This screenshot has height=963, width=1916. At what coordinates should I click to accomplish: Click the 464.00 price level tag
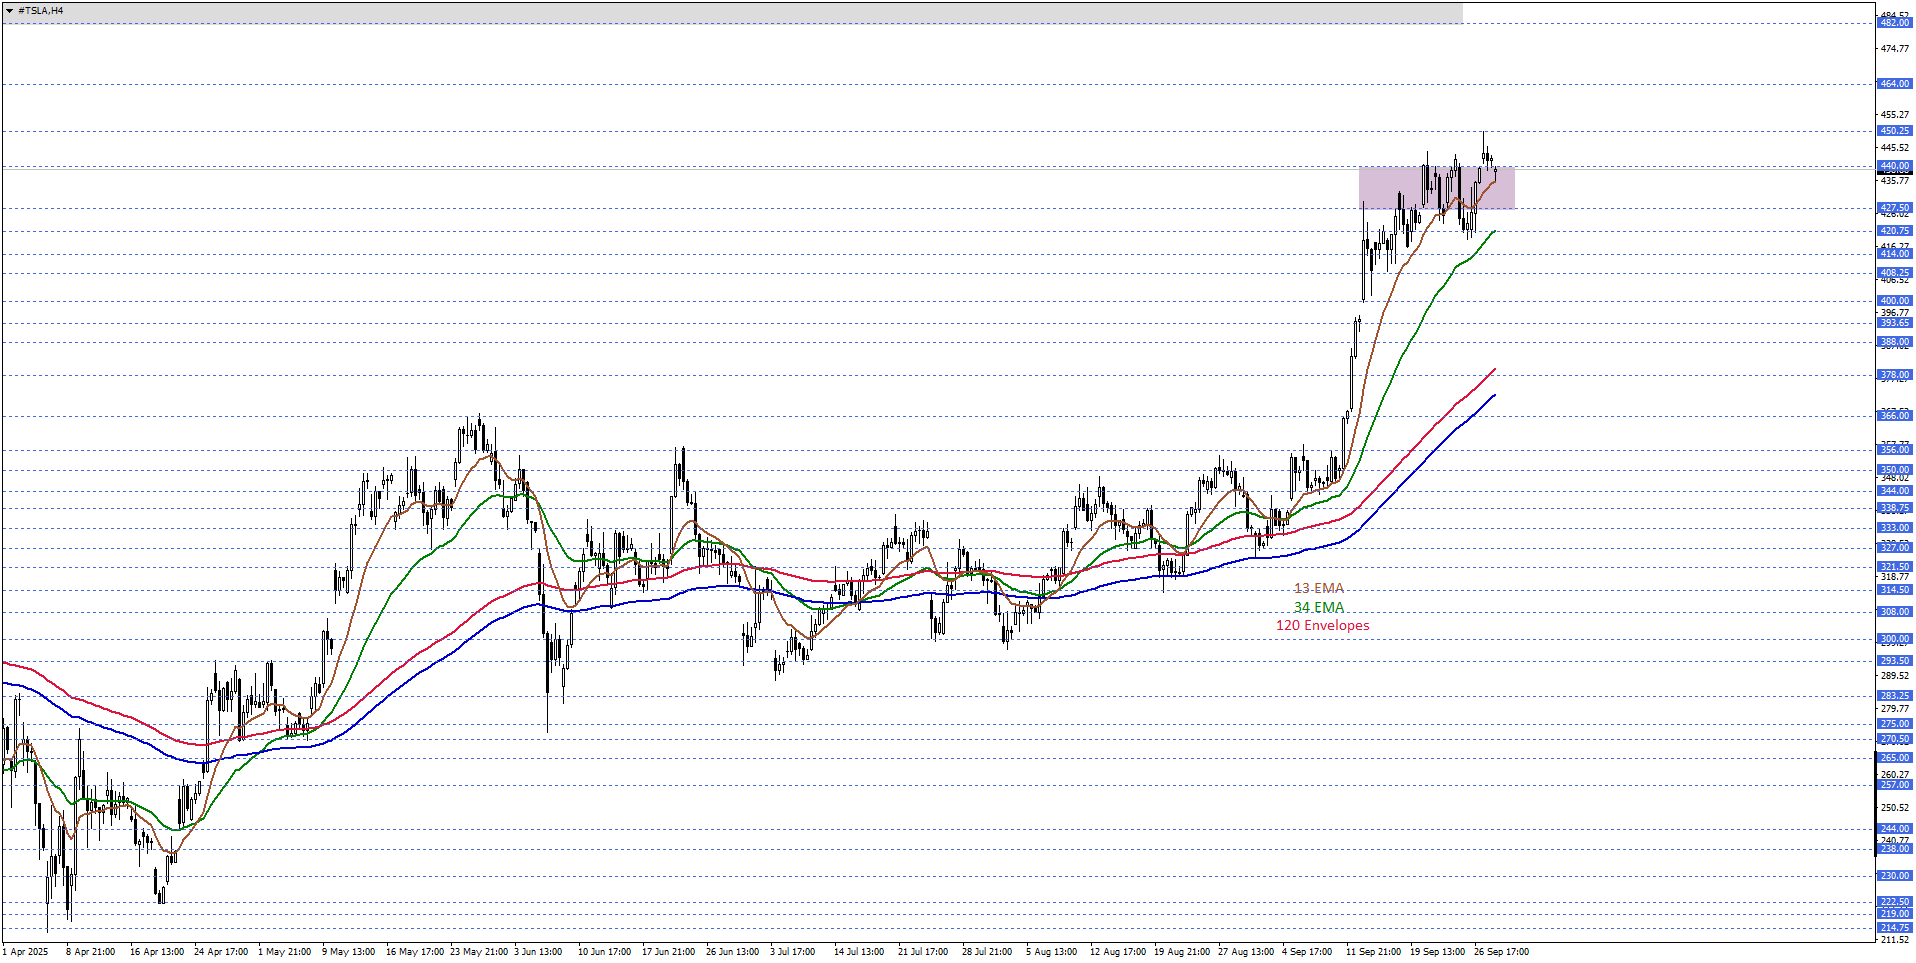(1894, 84)
